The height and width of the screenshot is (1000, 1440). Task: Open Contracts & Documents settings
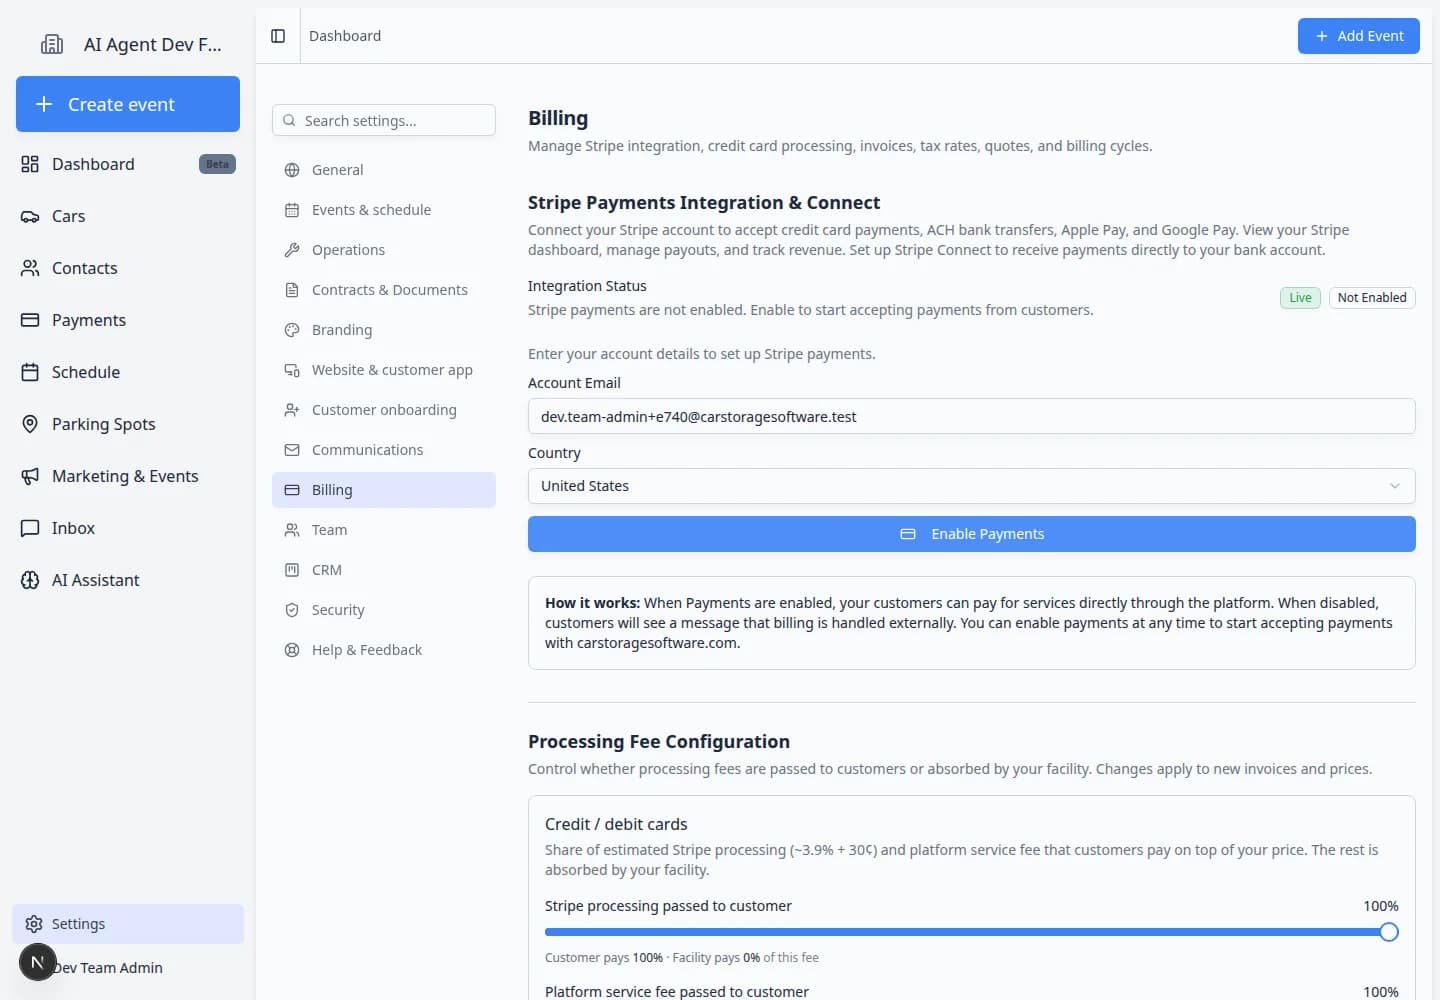[384, 290]
